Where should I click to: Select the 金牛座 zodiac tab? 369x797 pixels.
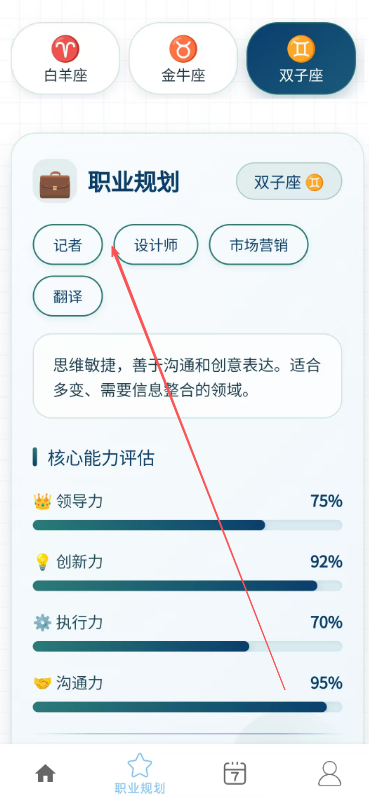coord(183,58)
